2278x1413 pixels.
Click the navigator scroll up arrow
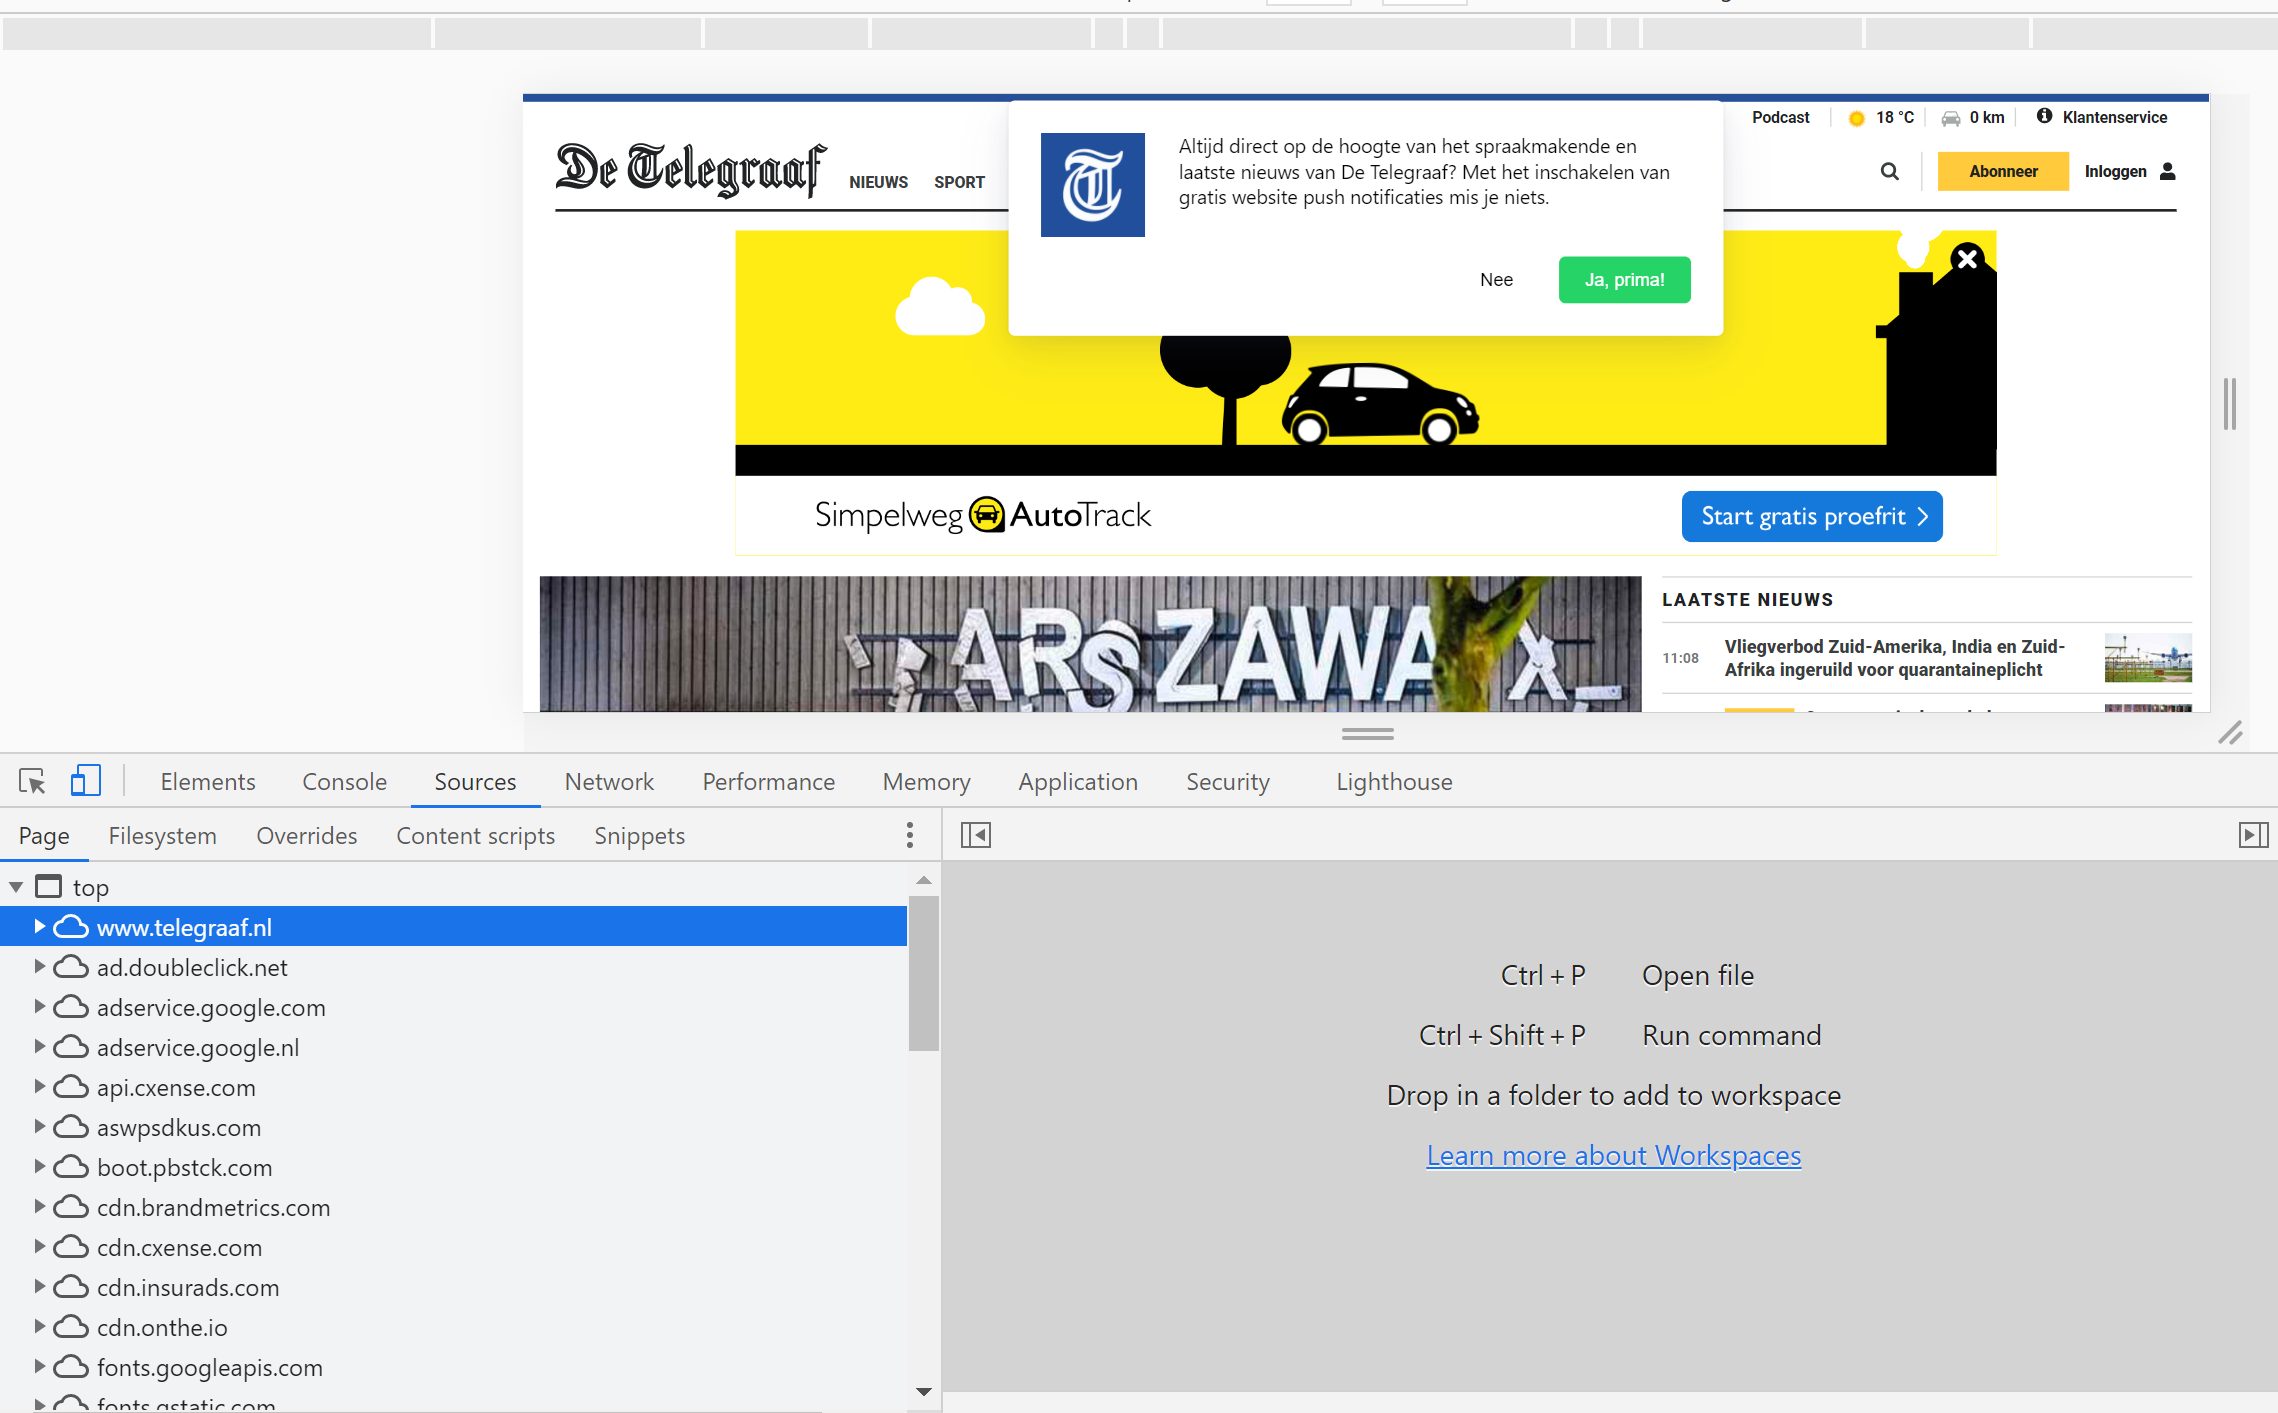coord(923,881)
